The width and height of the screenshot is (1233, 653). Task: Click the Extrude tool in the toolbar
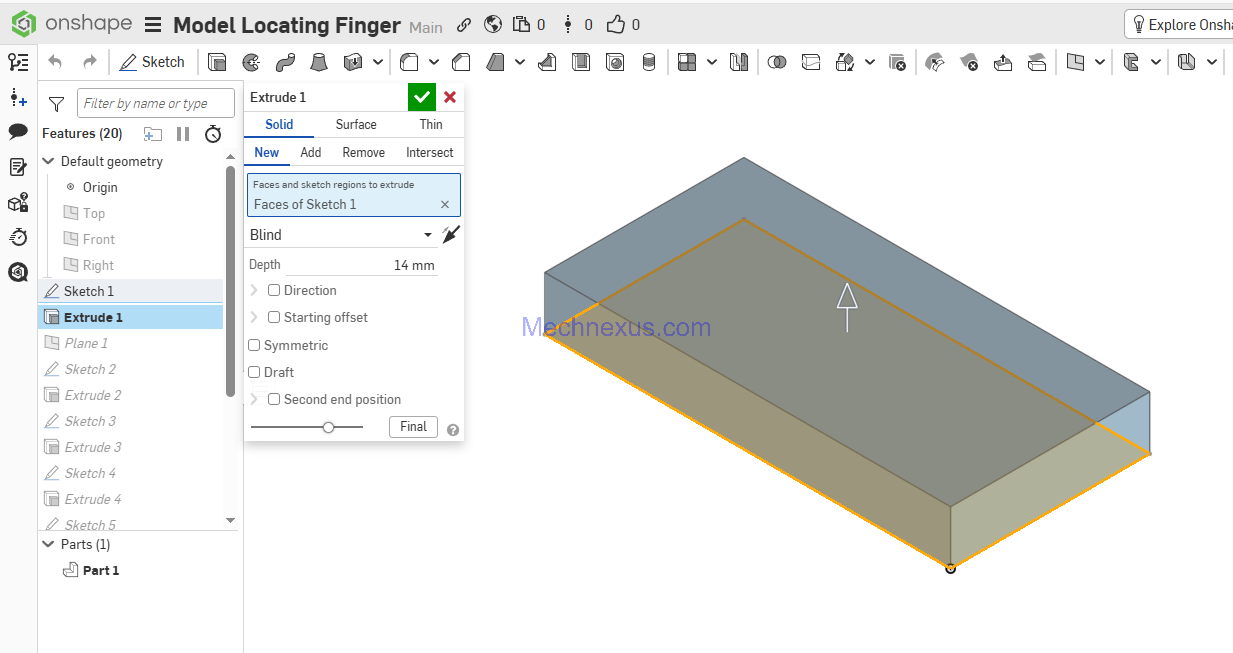pyautogui.click(x=217, y=62)
